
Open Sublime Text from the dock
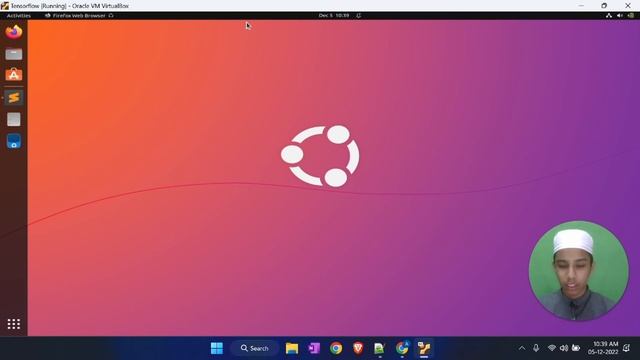[x=13, y=98]
